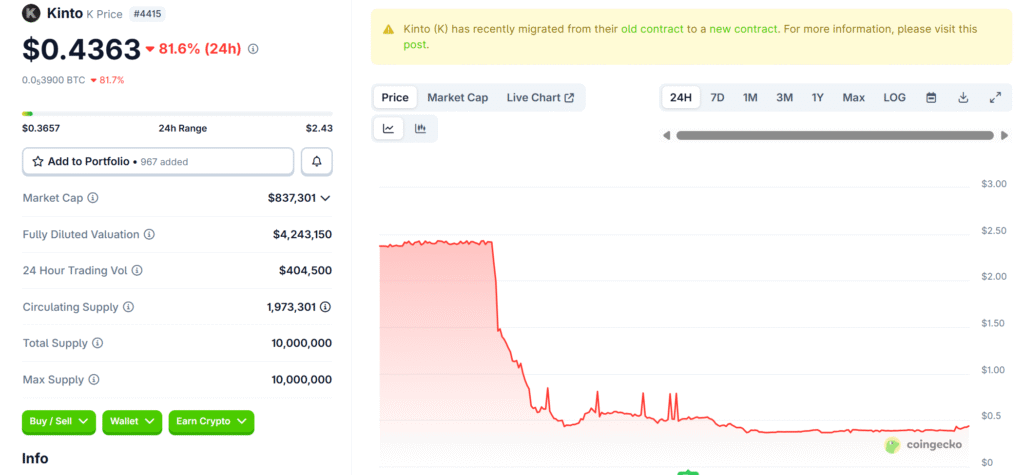Expand the chart to fullscreen

995,97
